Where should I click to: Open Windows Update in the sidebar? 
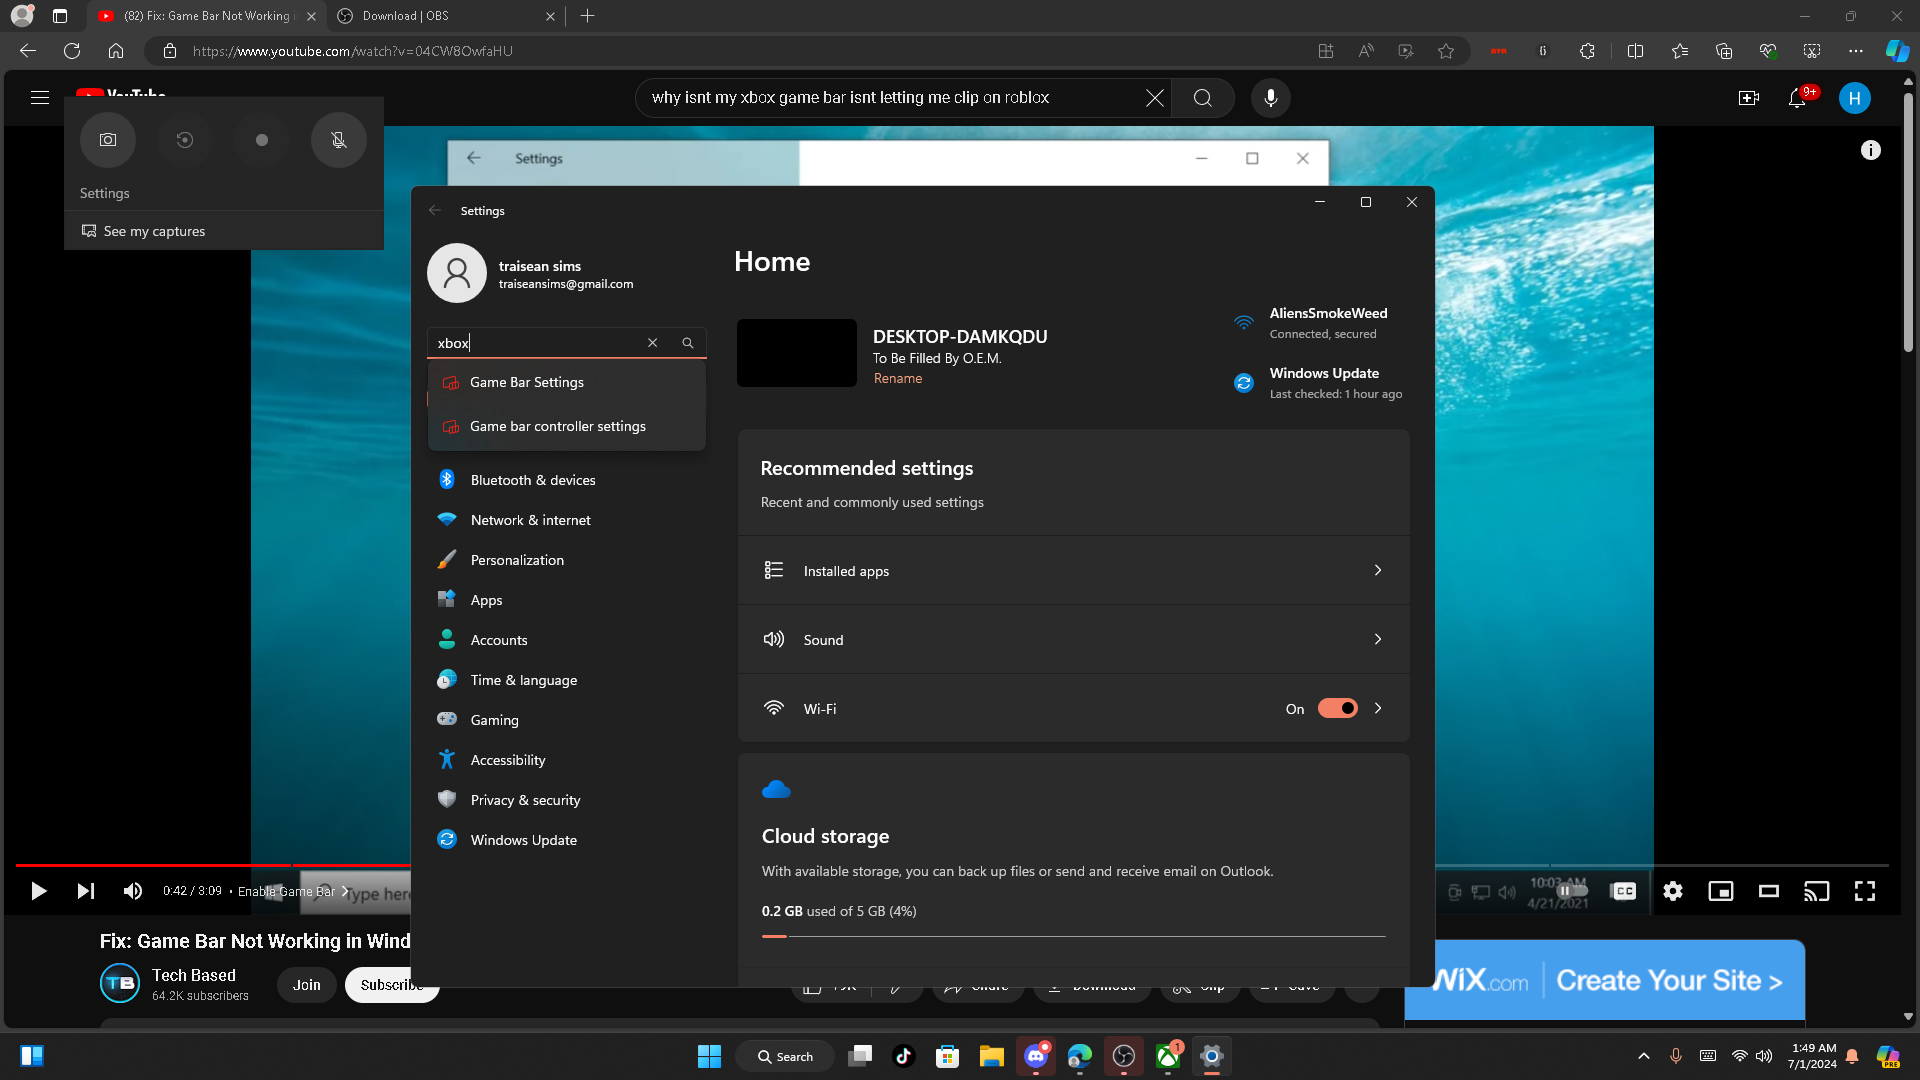(567, 840)
